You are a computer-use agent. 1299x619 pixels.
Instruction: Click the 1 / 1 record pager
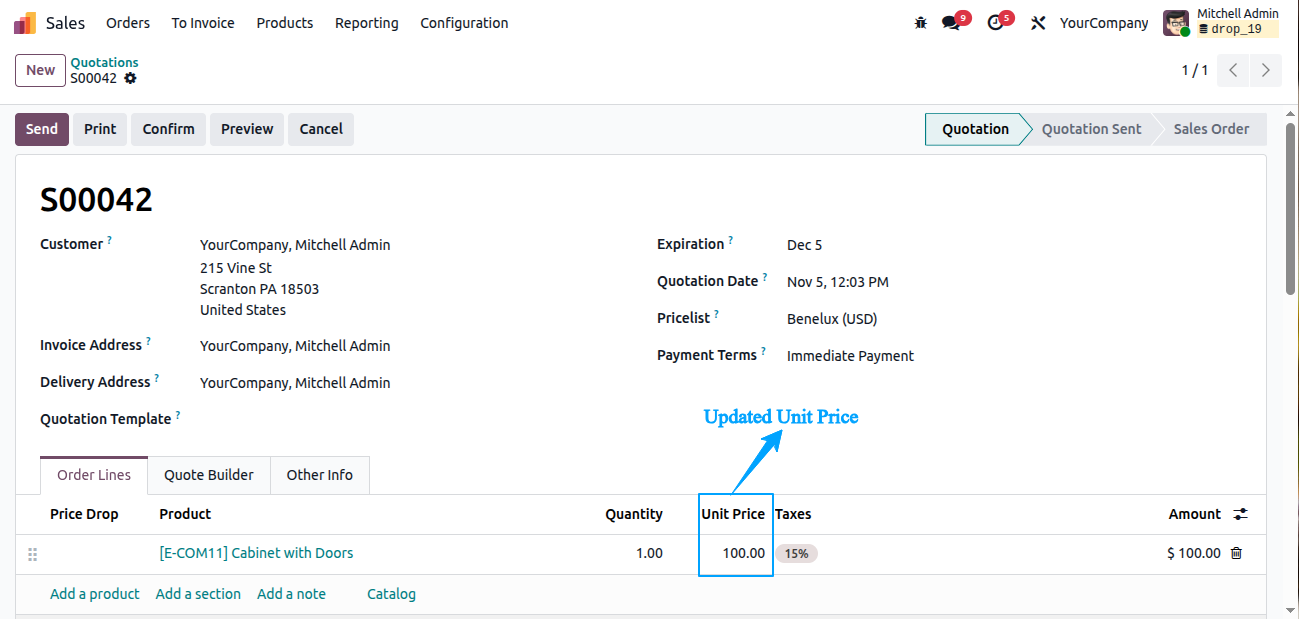[x=1195, y=70]
